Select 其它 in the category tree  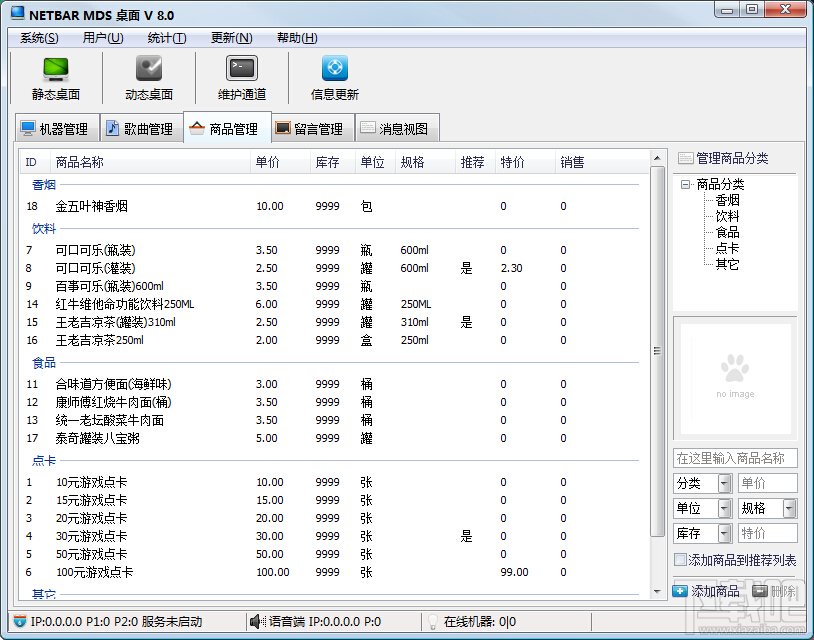click(x=727, y=264)
